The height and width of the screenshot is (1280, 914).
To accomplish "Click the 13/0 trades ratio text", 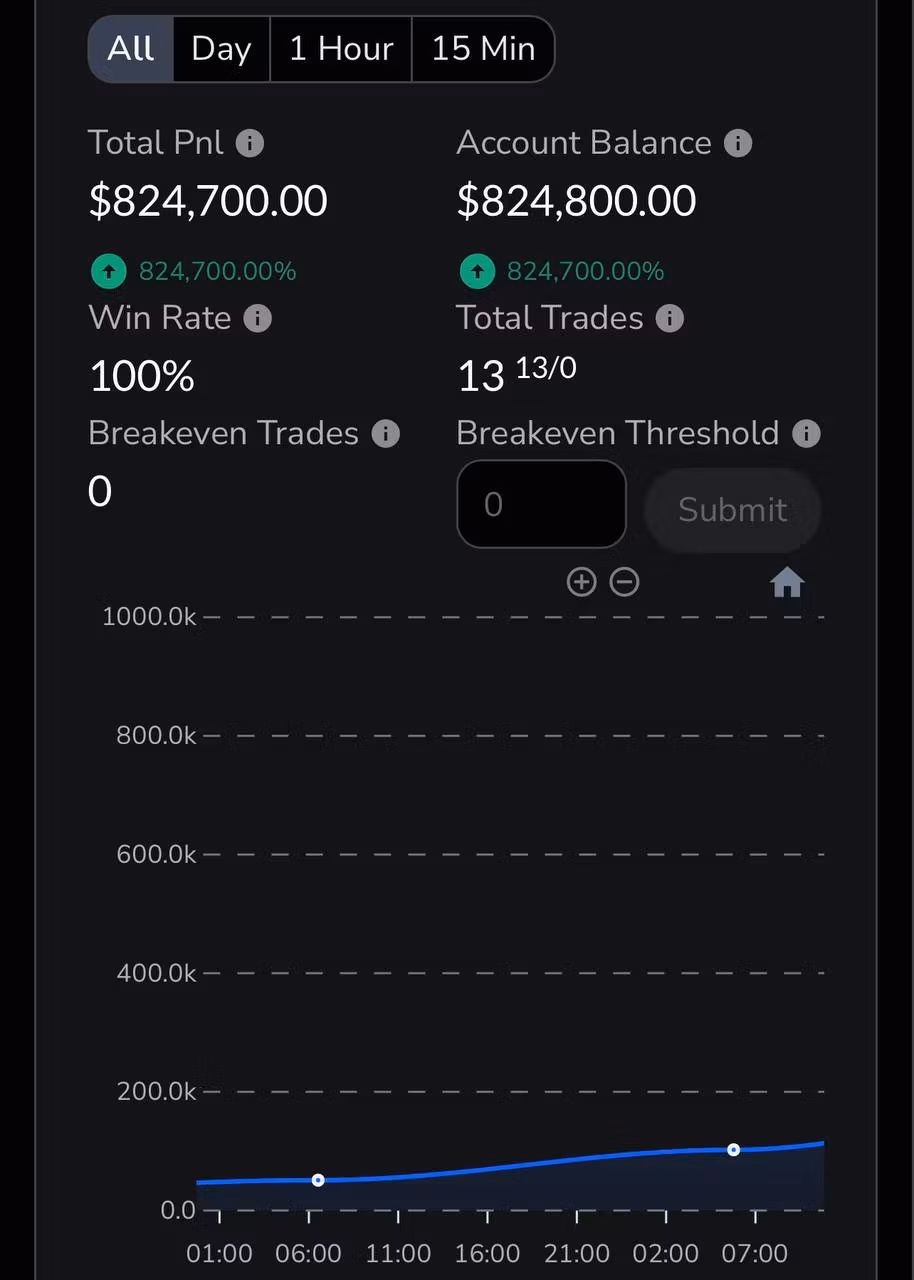I will [x=546, y=368].
